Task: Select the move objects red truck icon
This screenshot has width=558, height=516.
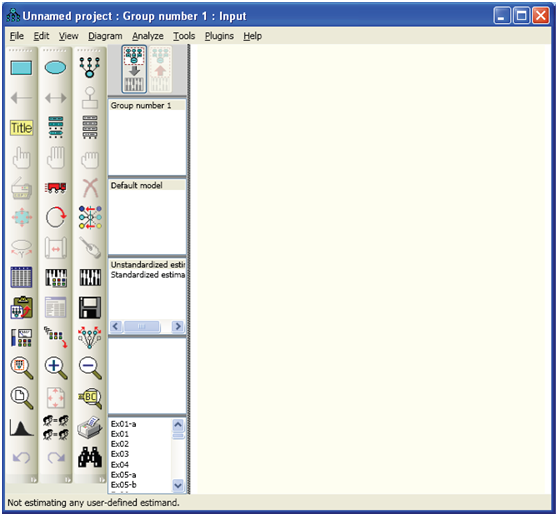Action: (x=56, y=187)
